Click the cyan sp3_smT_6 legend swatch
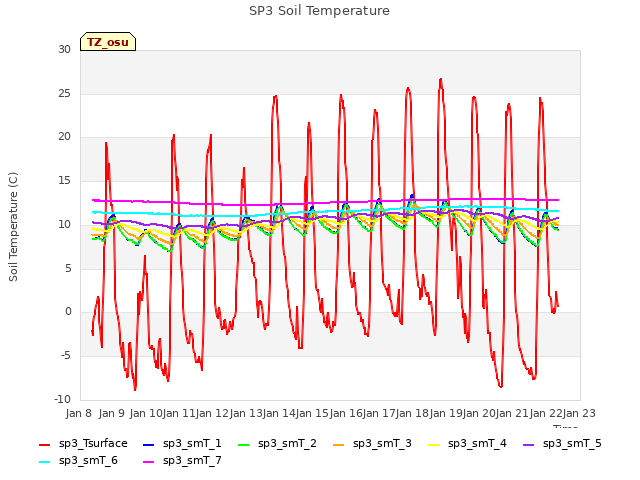Image resolution: width=640 pixels, height=480 pixels. point(44,462)
